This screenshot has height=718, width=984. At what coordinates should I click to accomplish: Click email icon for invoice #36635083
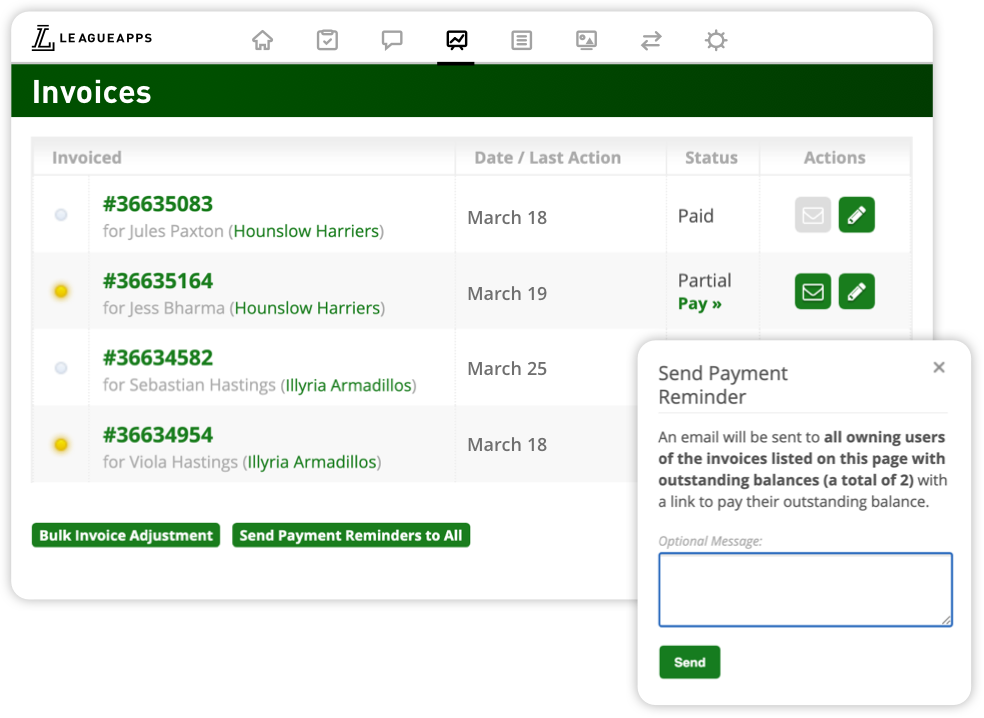click(813, 215)
